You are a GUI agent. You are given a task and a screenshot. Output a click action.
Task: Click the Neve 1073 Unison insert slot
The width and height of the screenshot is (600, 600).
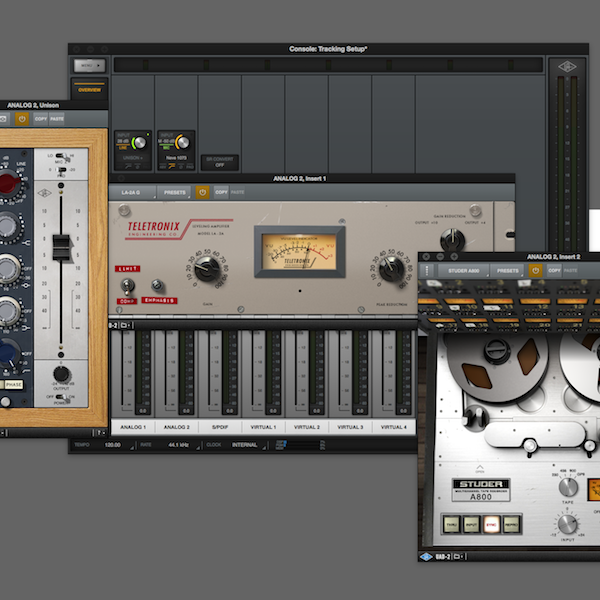[x=176, y=158]
